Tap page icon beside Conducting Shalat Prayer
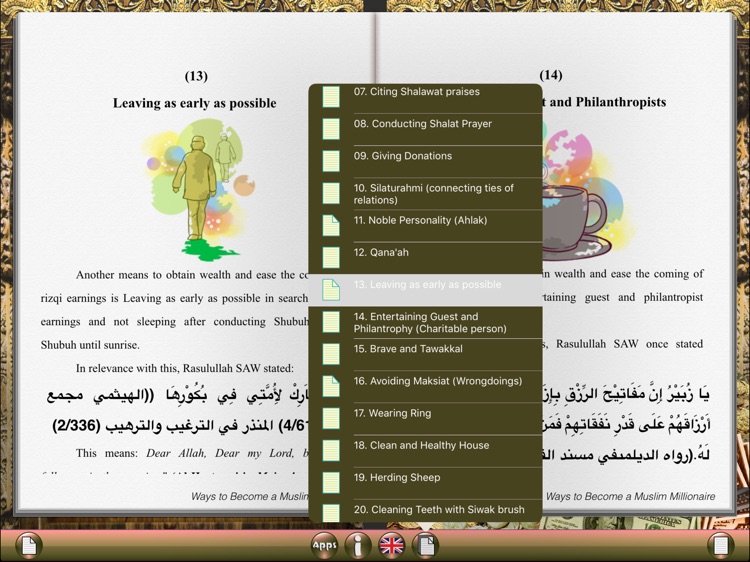This screenshot has height=562, width=750. click(x=331, y=129)
